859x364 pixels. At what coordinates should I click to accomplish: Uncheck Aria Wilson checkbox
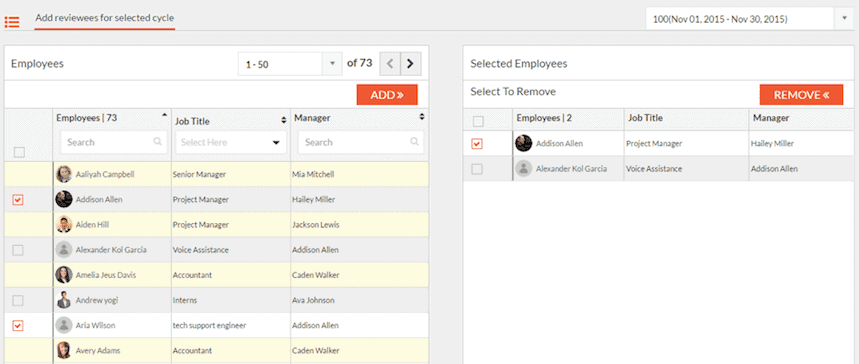click(18, 326)
